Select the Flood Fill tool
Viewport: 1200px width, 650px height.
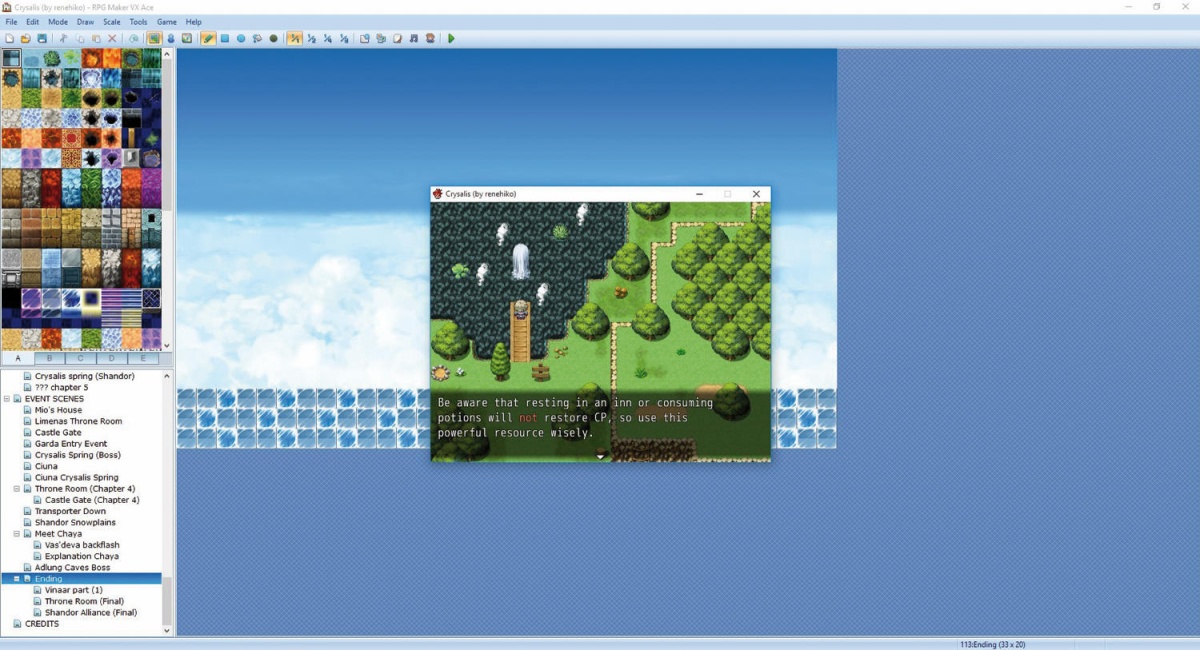257,38
